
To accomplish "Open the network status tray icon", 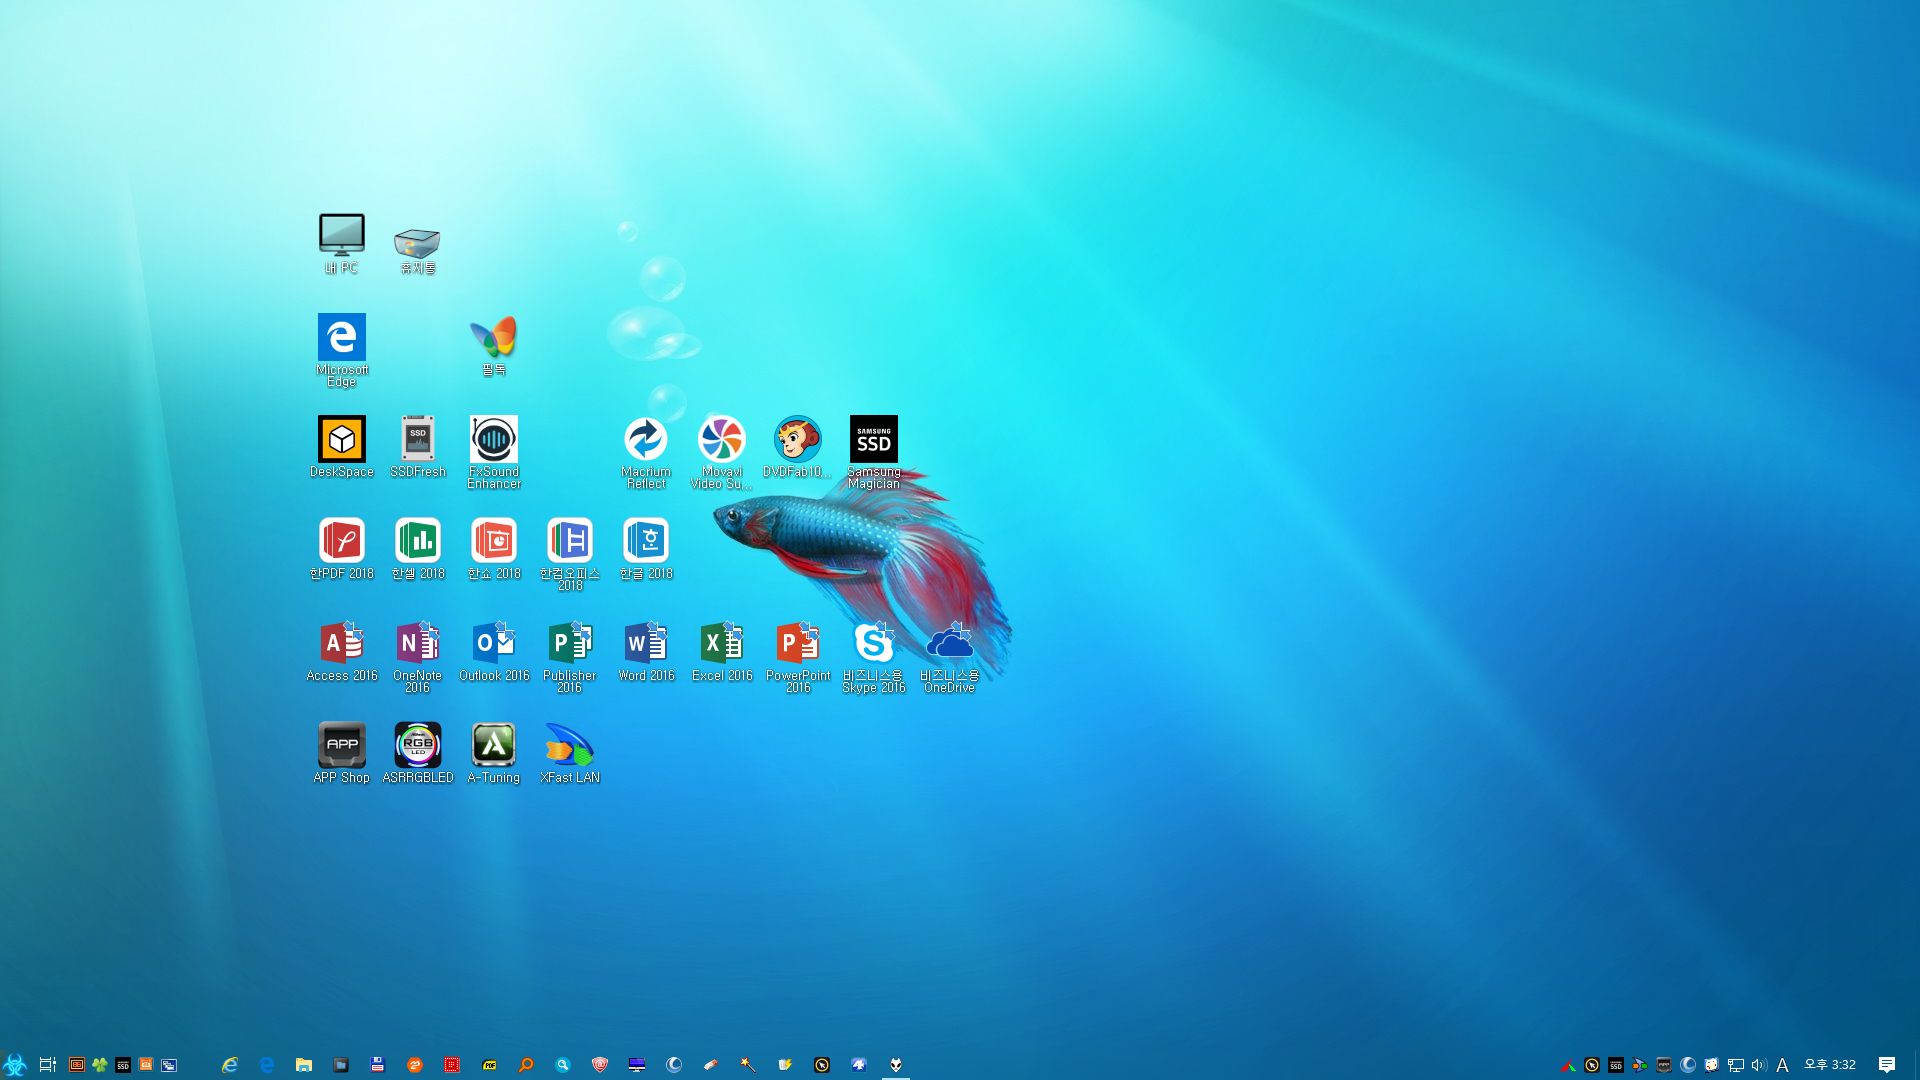I will click(x=1736, y=1064).
